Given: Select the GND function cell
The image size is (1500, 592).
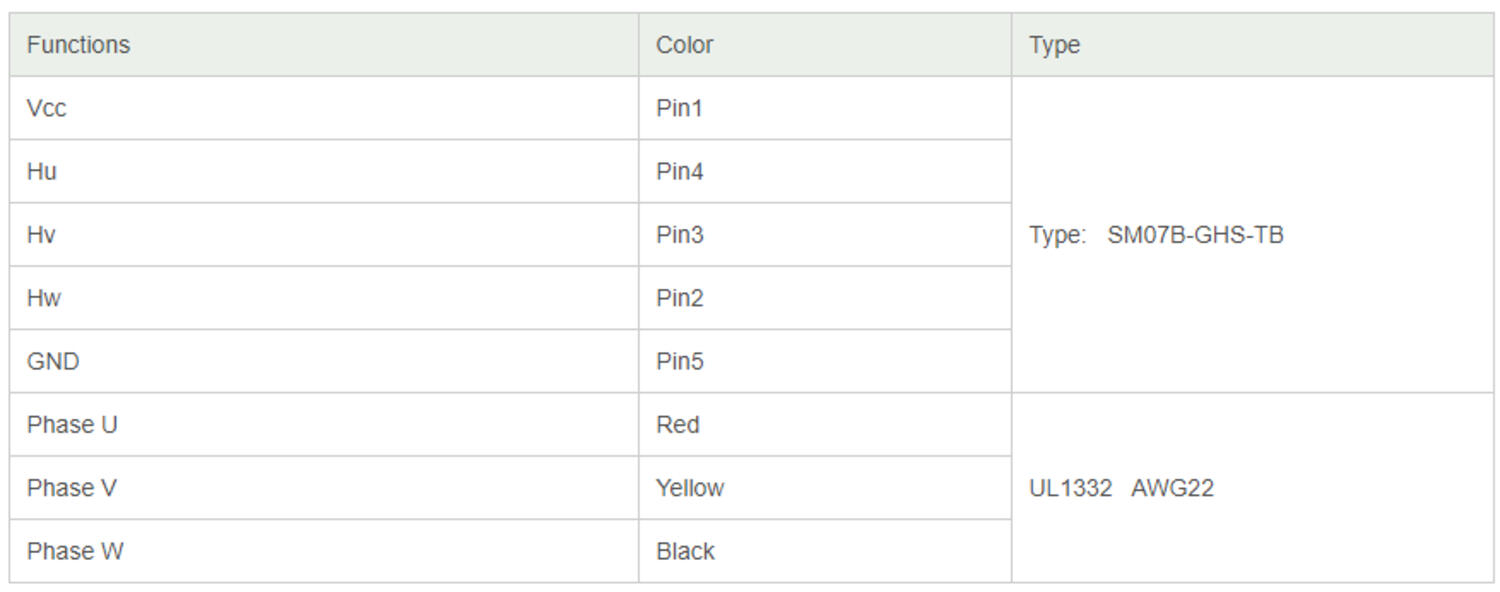Looking at the screenshot, I should tap(53, 361).
